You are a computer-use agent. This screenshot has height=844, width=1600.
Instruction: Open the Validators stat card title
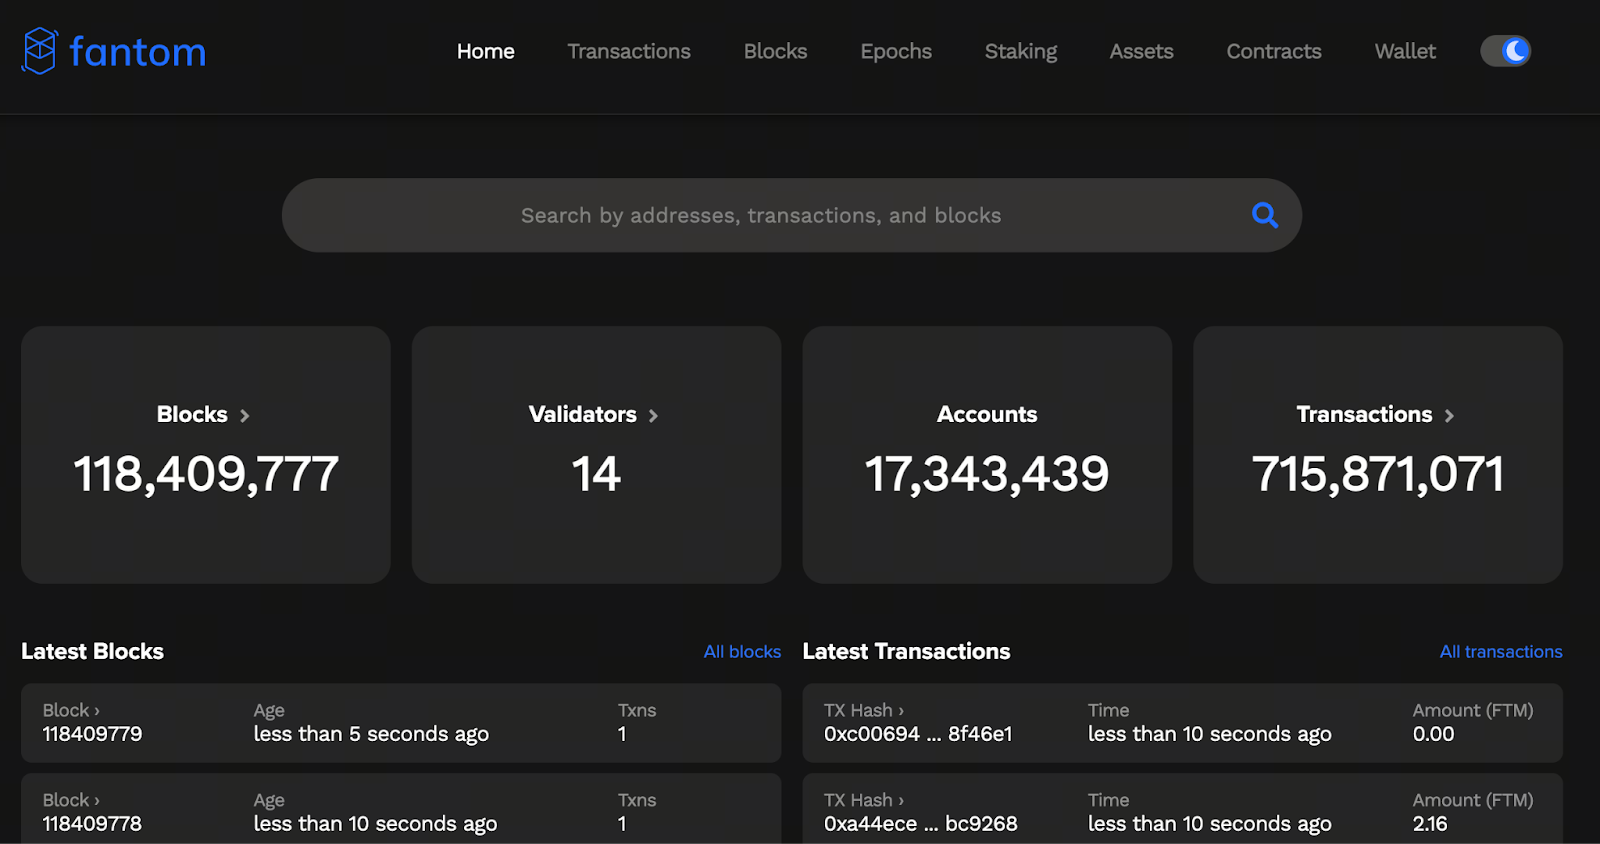pos(583,414)
